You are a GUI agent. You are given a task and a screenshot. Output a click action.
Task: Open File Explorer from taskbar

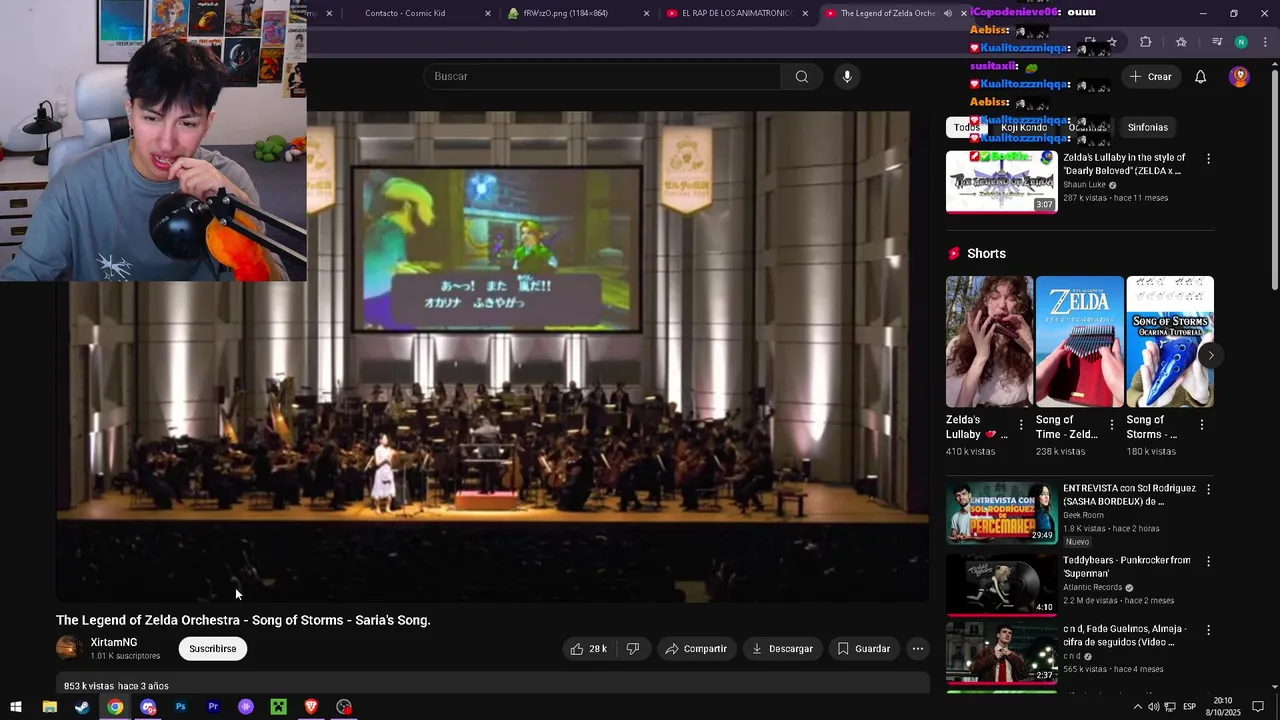pyautogui.click(x=49, y=707)
